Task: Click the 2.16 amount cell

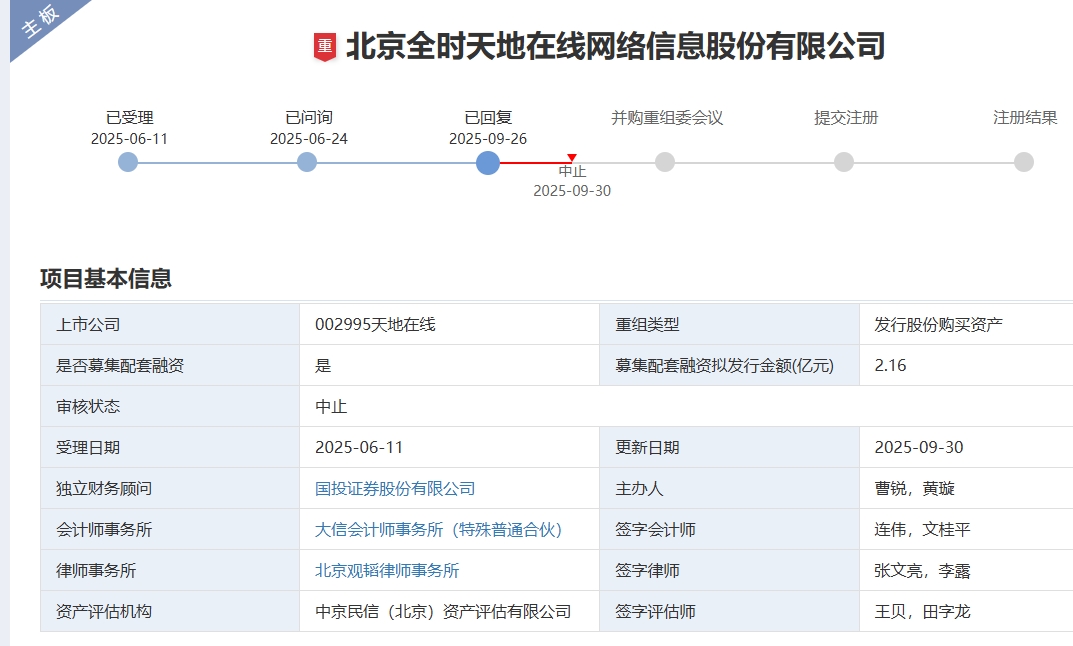Action: click(966, 365)
